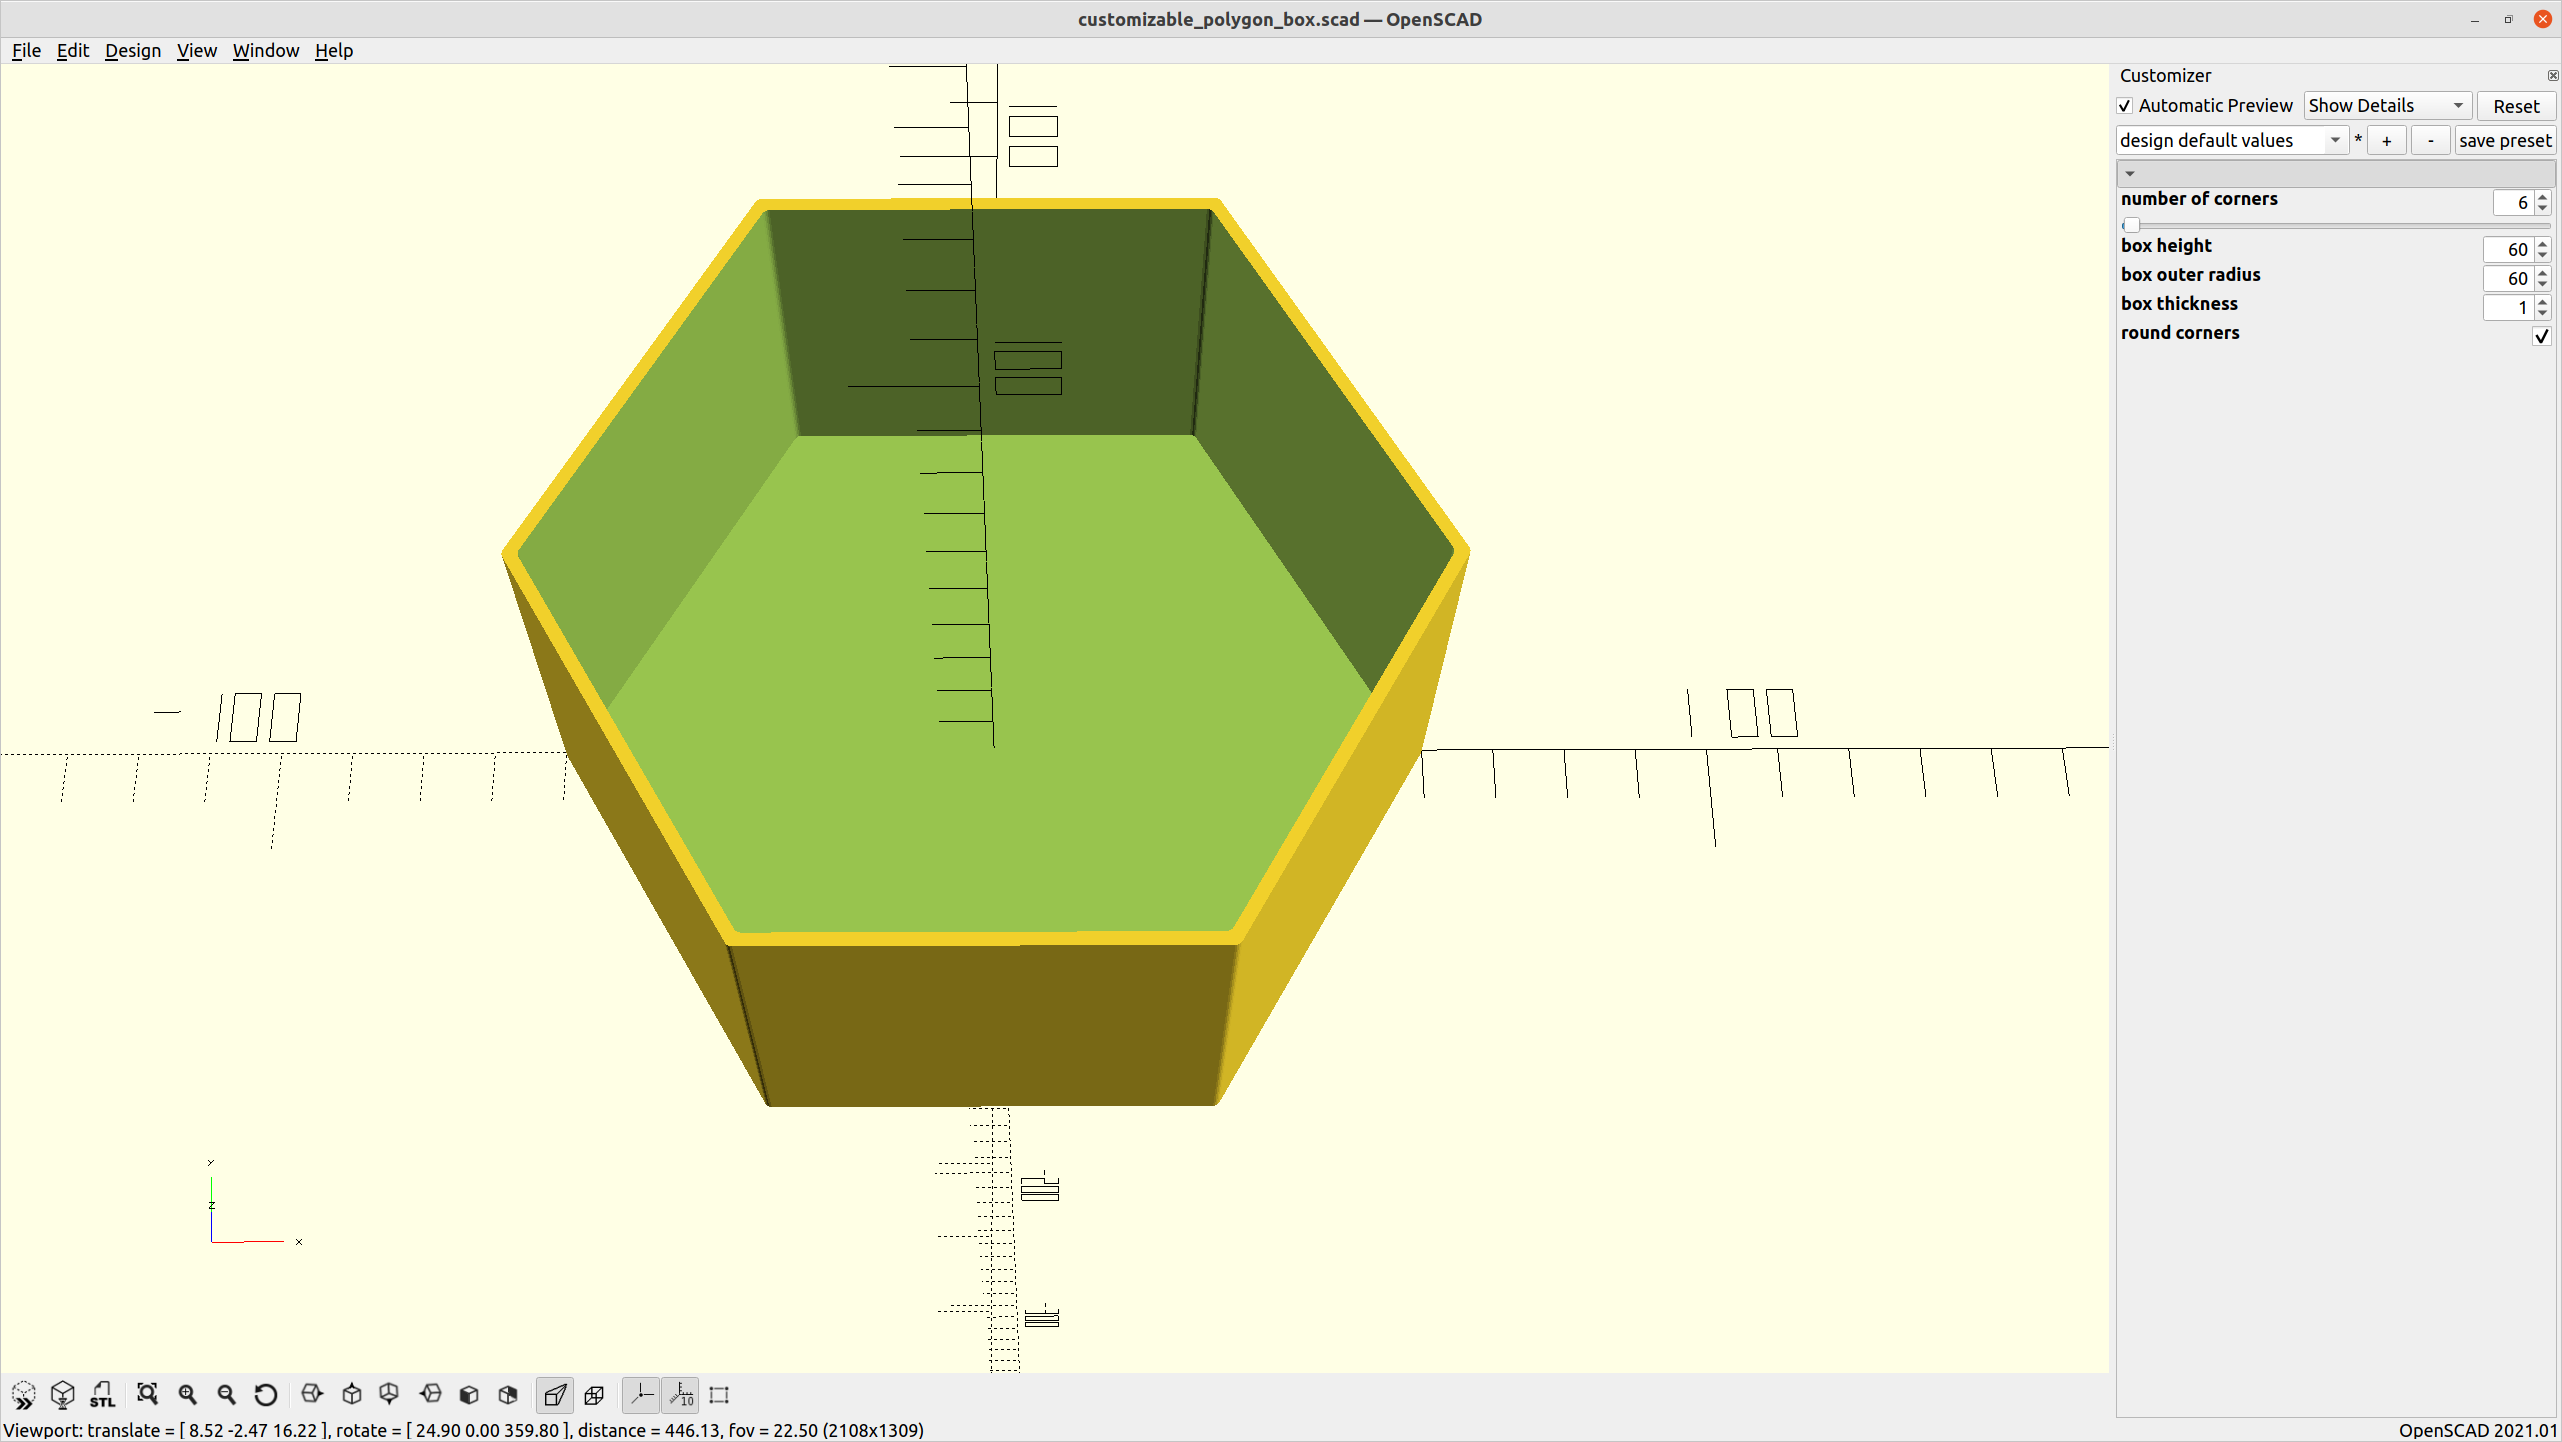
Task: Click the save preset button
Action: 2505,140
